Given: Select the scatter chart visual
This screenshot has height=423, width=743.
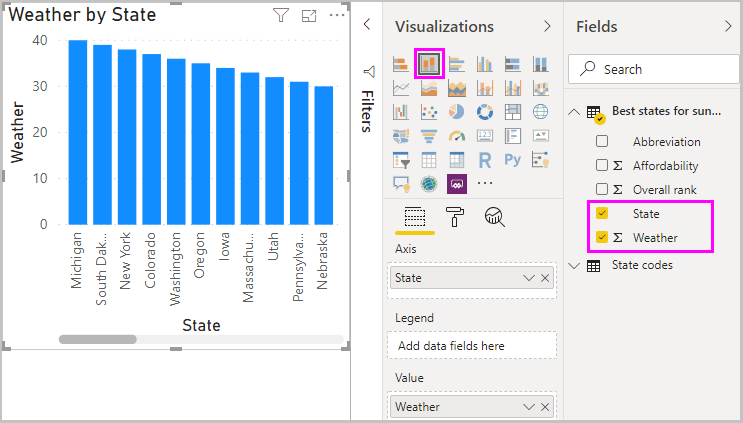Looking at the screenshot, I should [429, 112].
